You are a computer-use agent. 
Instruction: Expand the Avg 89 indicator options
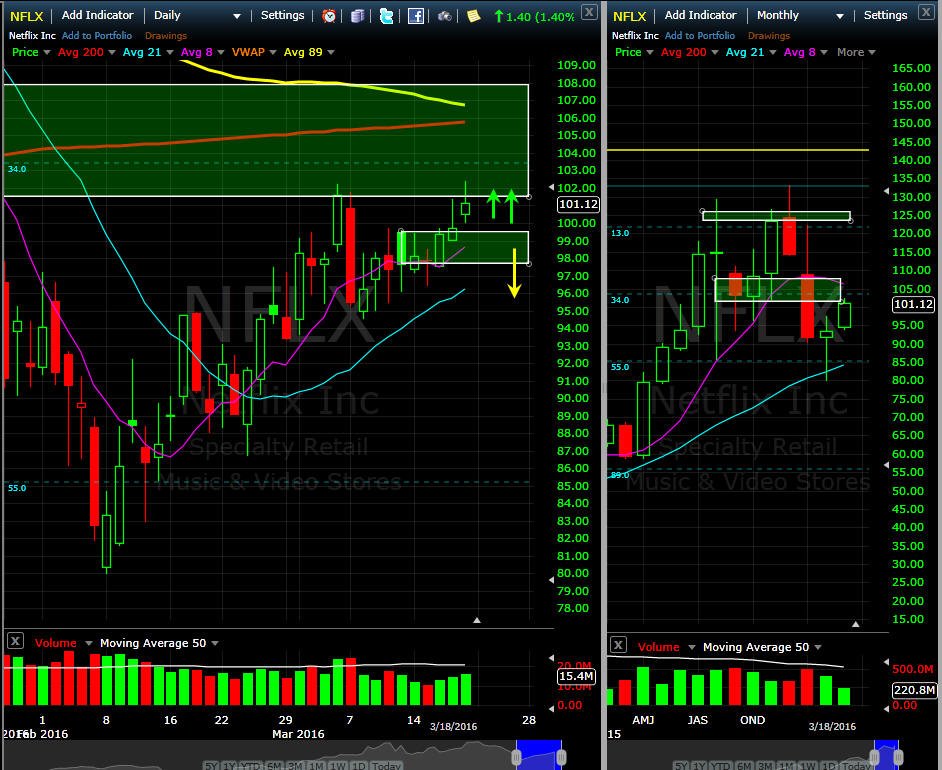click(x=331, y=52)
